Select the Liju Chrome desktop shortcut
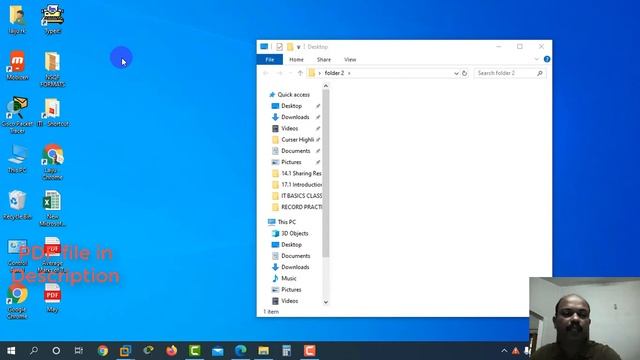Image resolution: width=640 pixels, height=360 pixels. click(x=52, y=162)
